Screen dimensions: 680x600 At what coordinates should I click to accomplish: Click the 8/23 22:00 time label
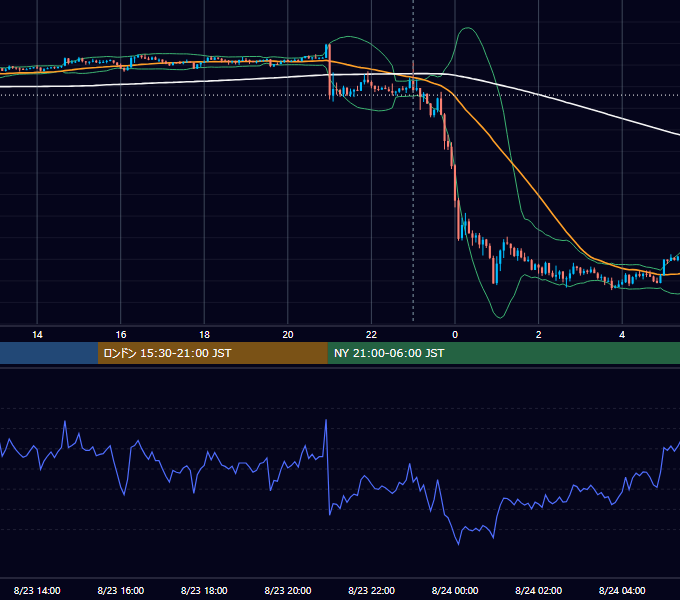[x=372, y=590]
